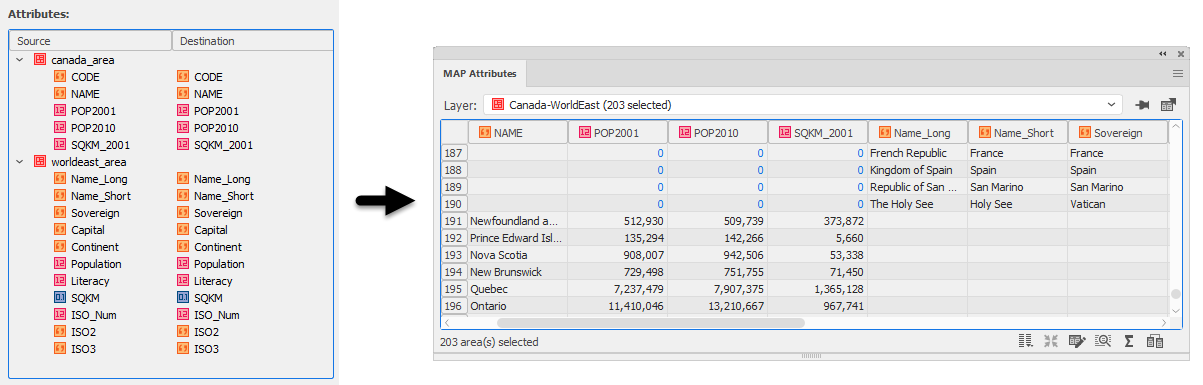Click the source POP2010 attribute
The width and height of the screenshot is (1203, 385).
94,128
